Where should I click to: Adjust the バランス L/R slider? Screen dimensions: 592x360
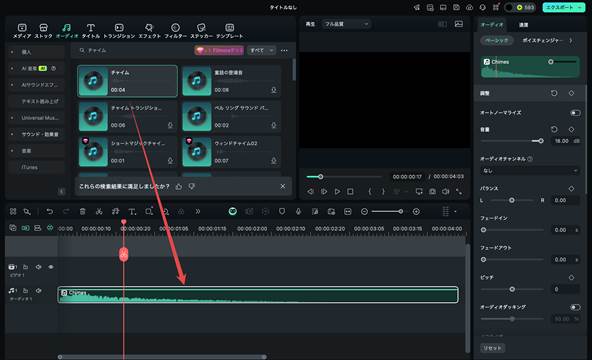point(512,200)
